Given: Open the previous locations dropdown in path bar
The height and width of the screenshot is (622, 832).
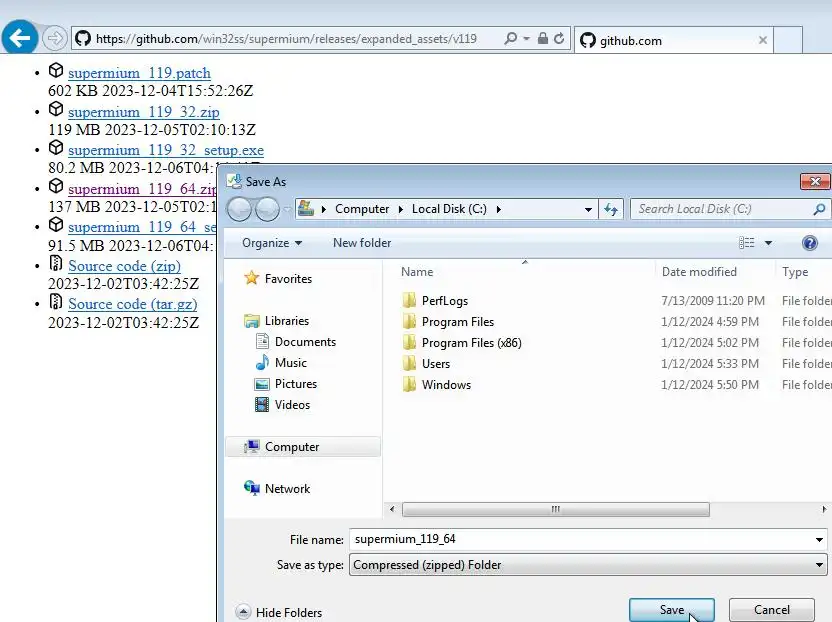Looking at the screenshot, I should click(588, 210).
